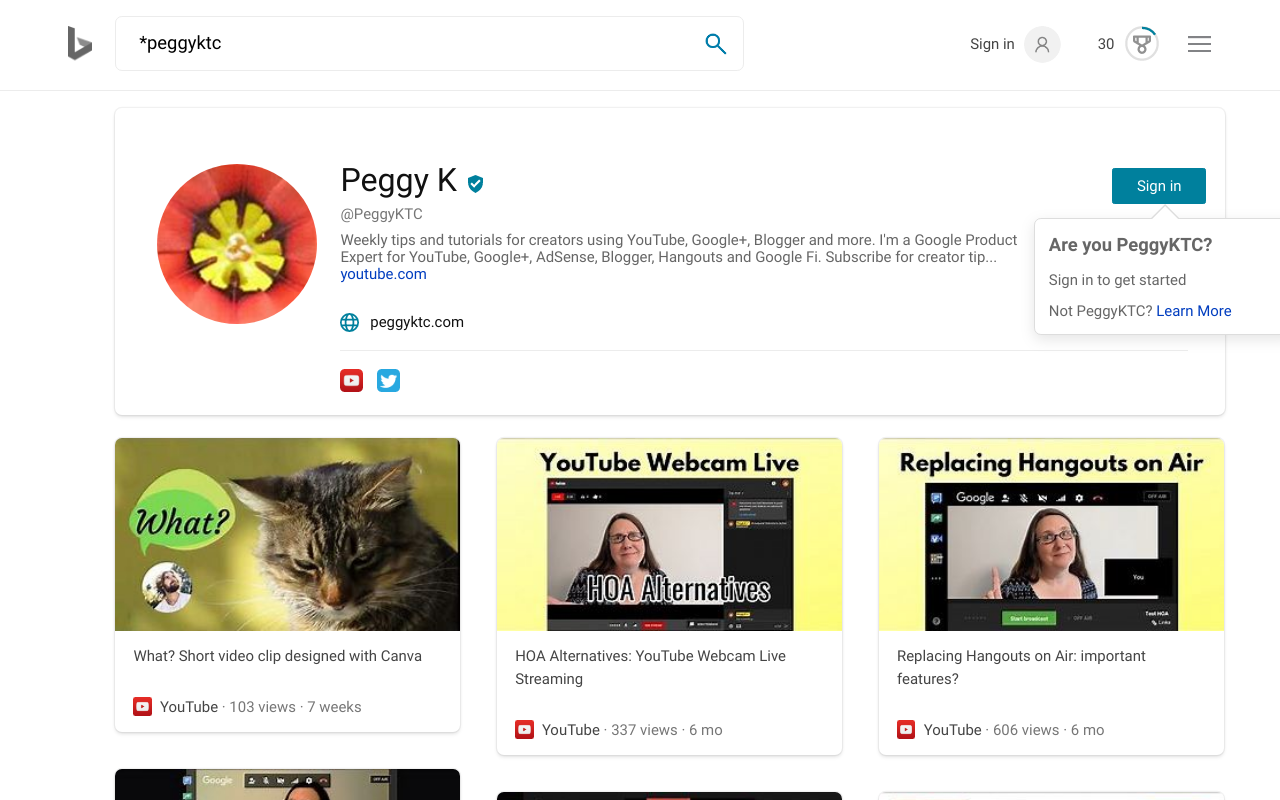
Task: Click the peggyktc.com website link
Action: tap(417, 322)
